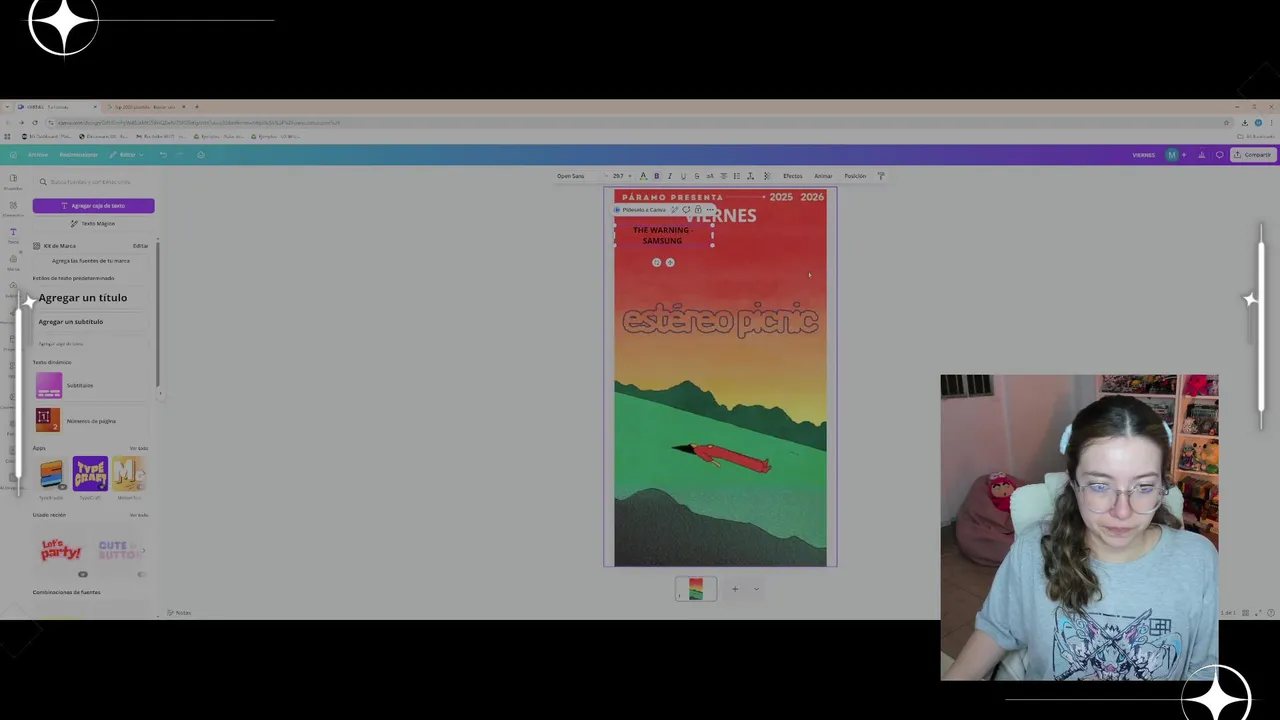
Task: Toggle the list formatting icon
Action: [737, 176]
